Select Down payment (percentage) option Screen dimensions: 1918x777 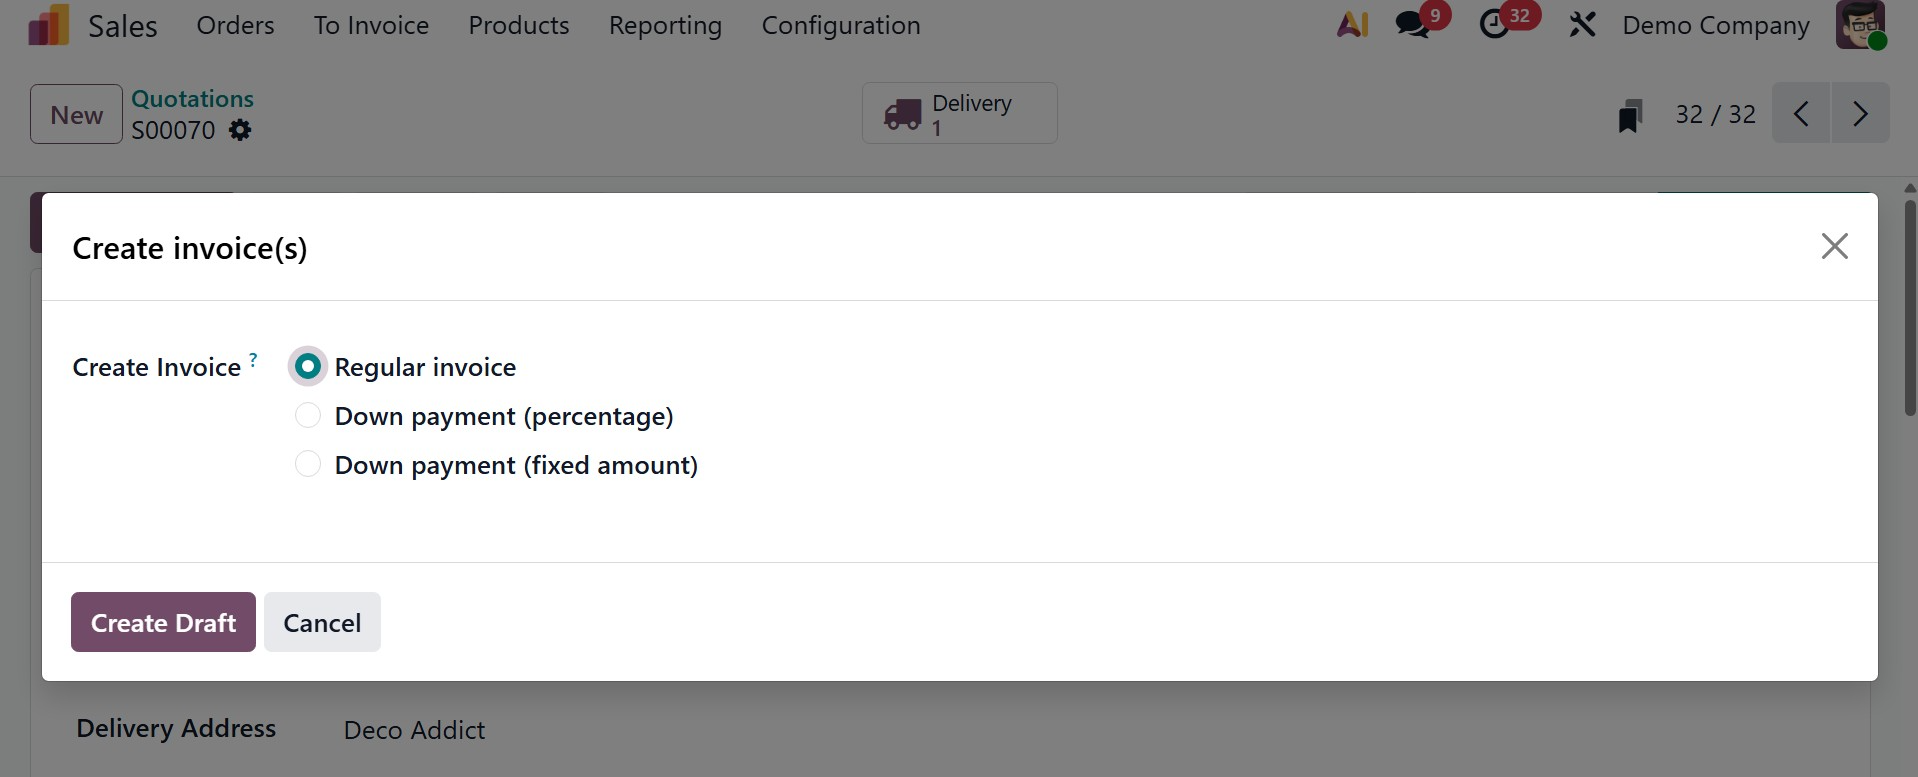click(308, 415)
